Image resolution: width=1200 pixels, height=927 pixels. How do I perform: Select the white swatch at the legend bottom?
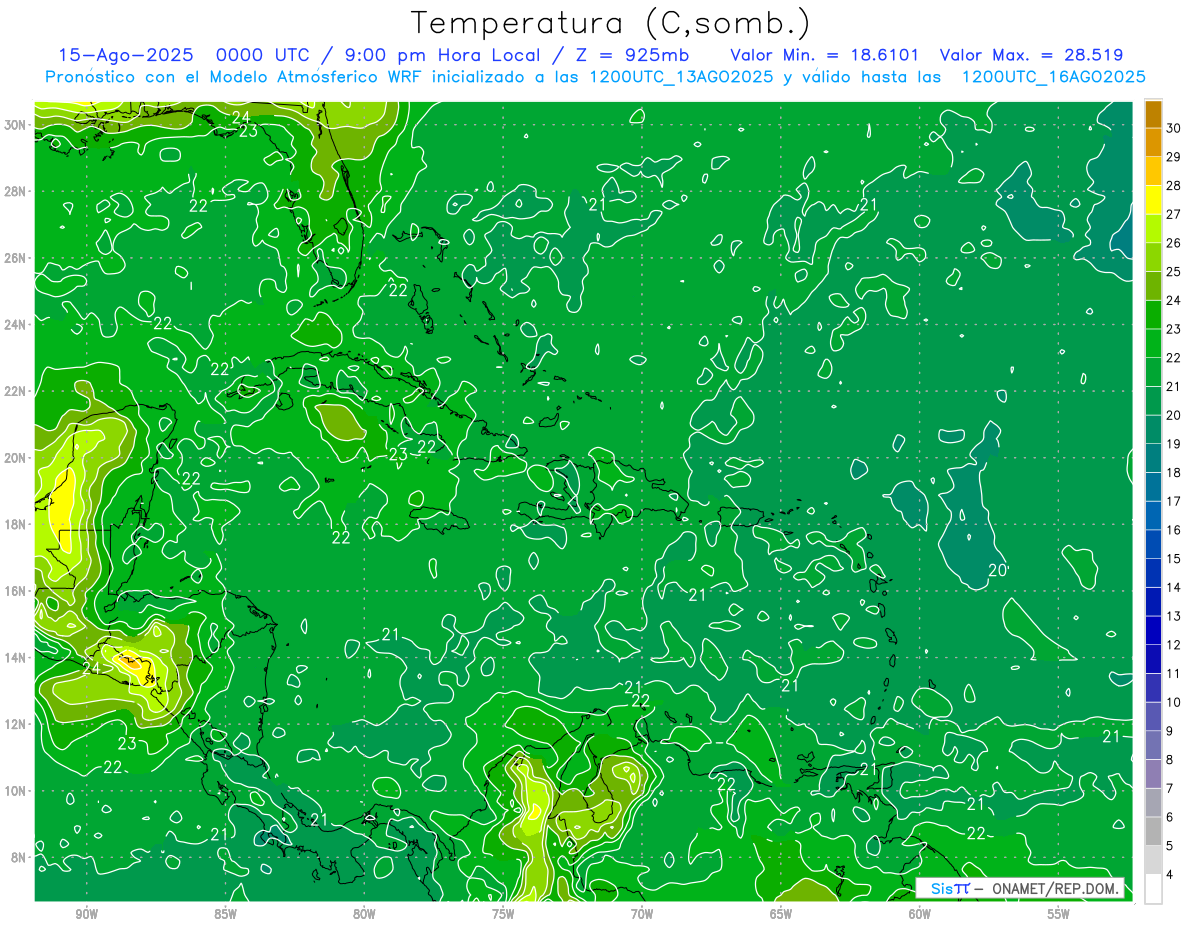[x=1153, y=888]
